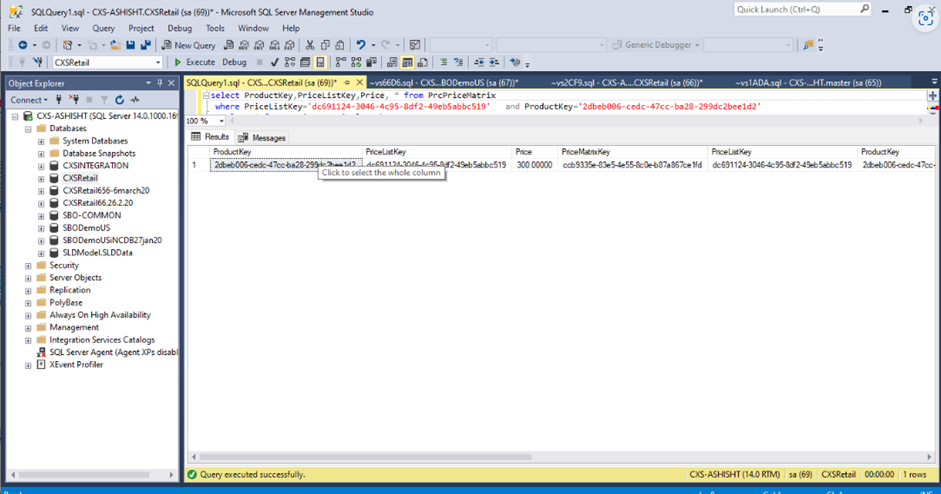
Task: Collapse the Databases folder
Action: 28,129
